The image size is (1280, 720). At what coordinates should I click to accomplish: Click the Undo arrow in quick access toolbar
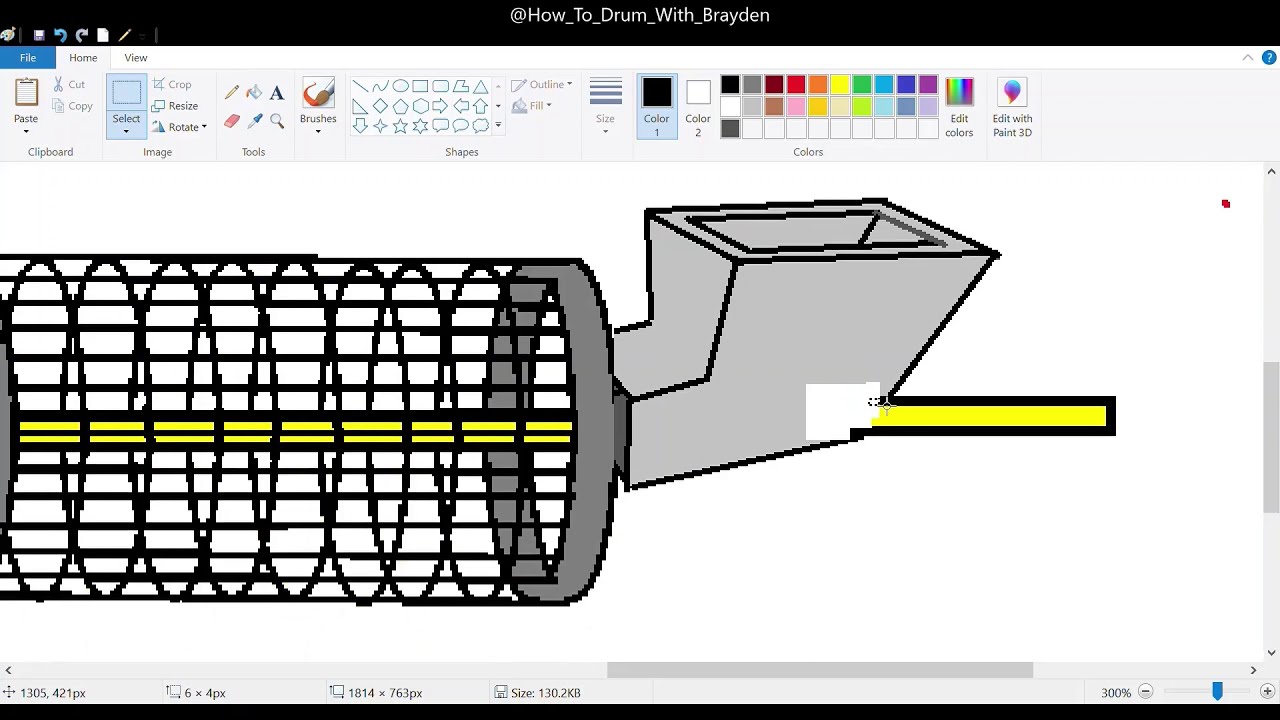tap(60, 35)
